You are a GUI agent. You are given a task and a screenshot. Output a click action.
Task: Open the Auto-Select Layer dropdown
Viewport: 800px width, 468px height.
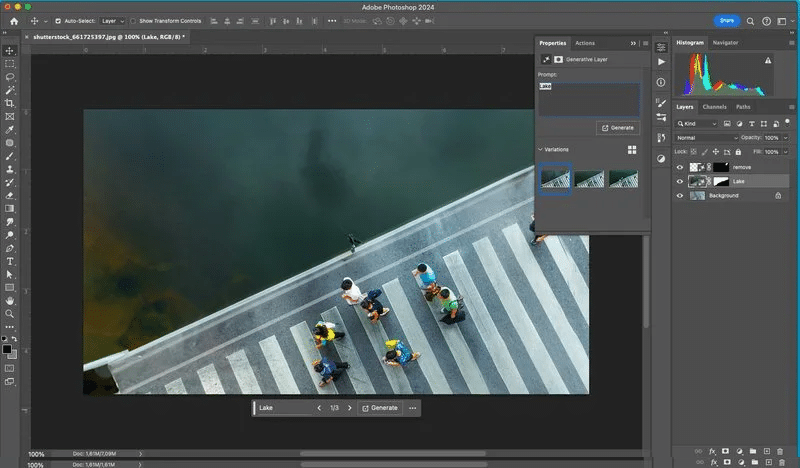click(x=112, y=20)
